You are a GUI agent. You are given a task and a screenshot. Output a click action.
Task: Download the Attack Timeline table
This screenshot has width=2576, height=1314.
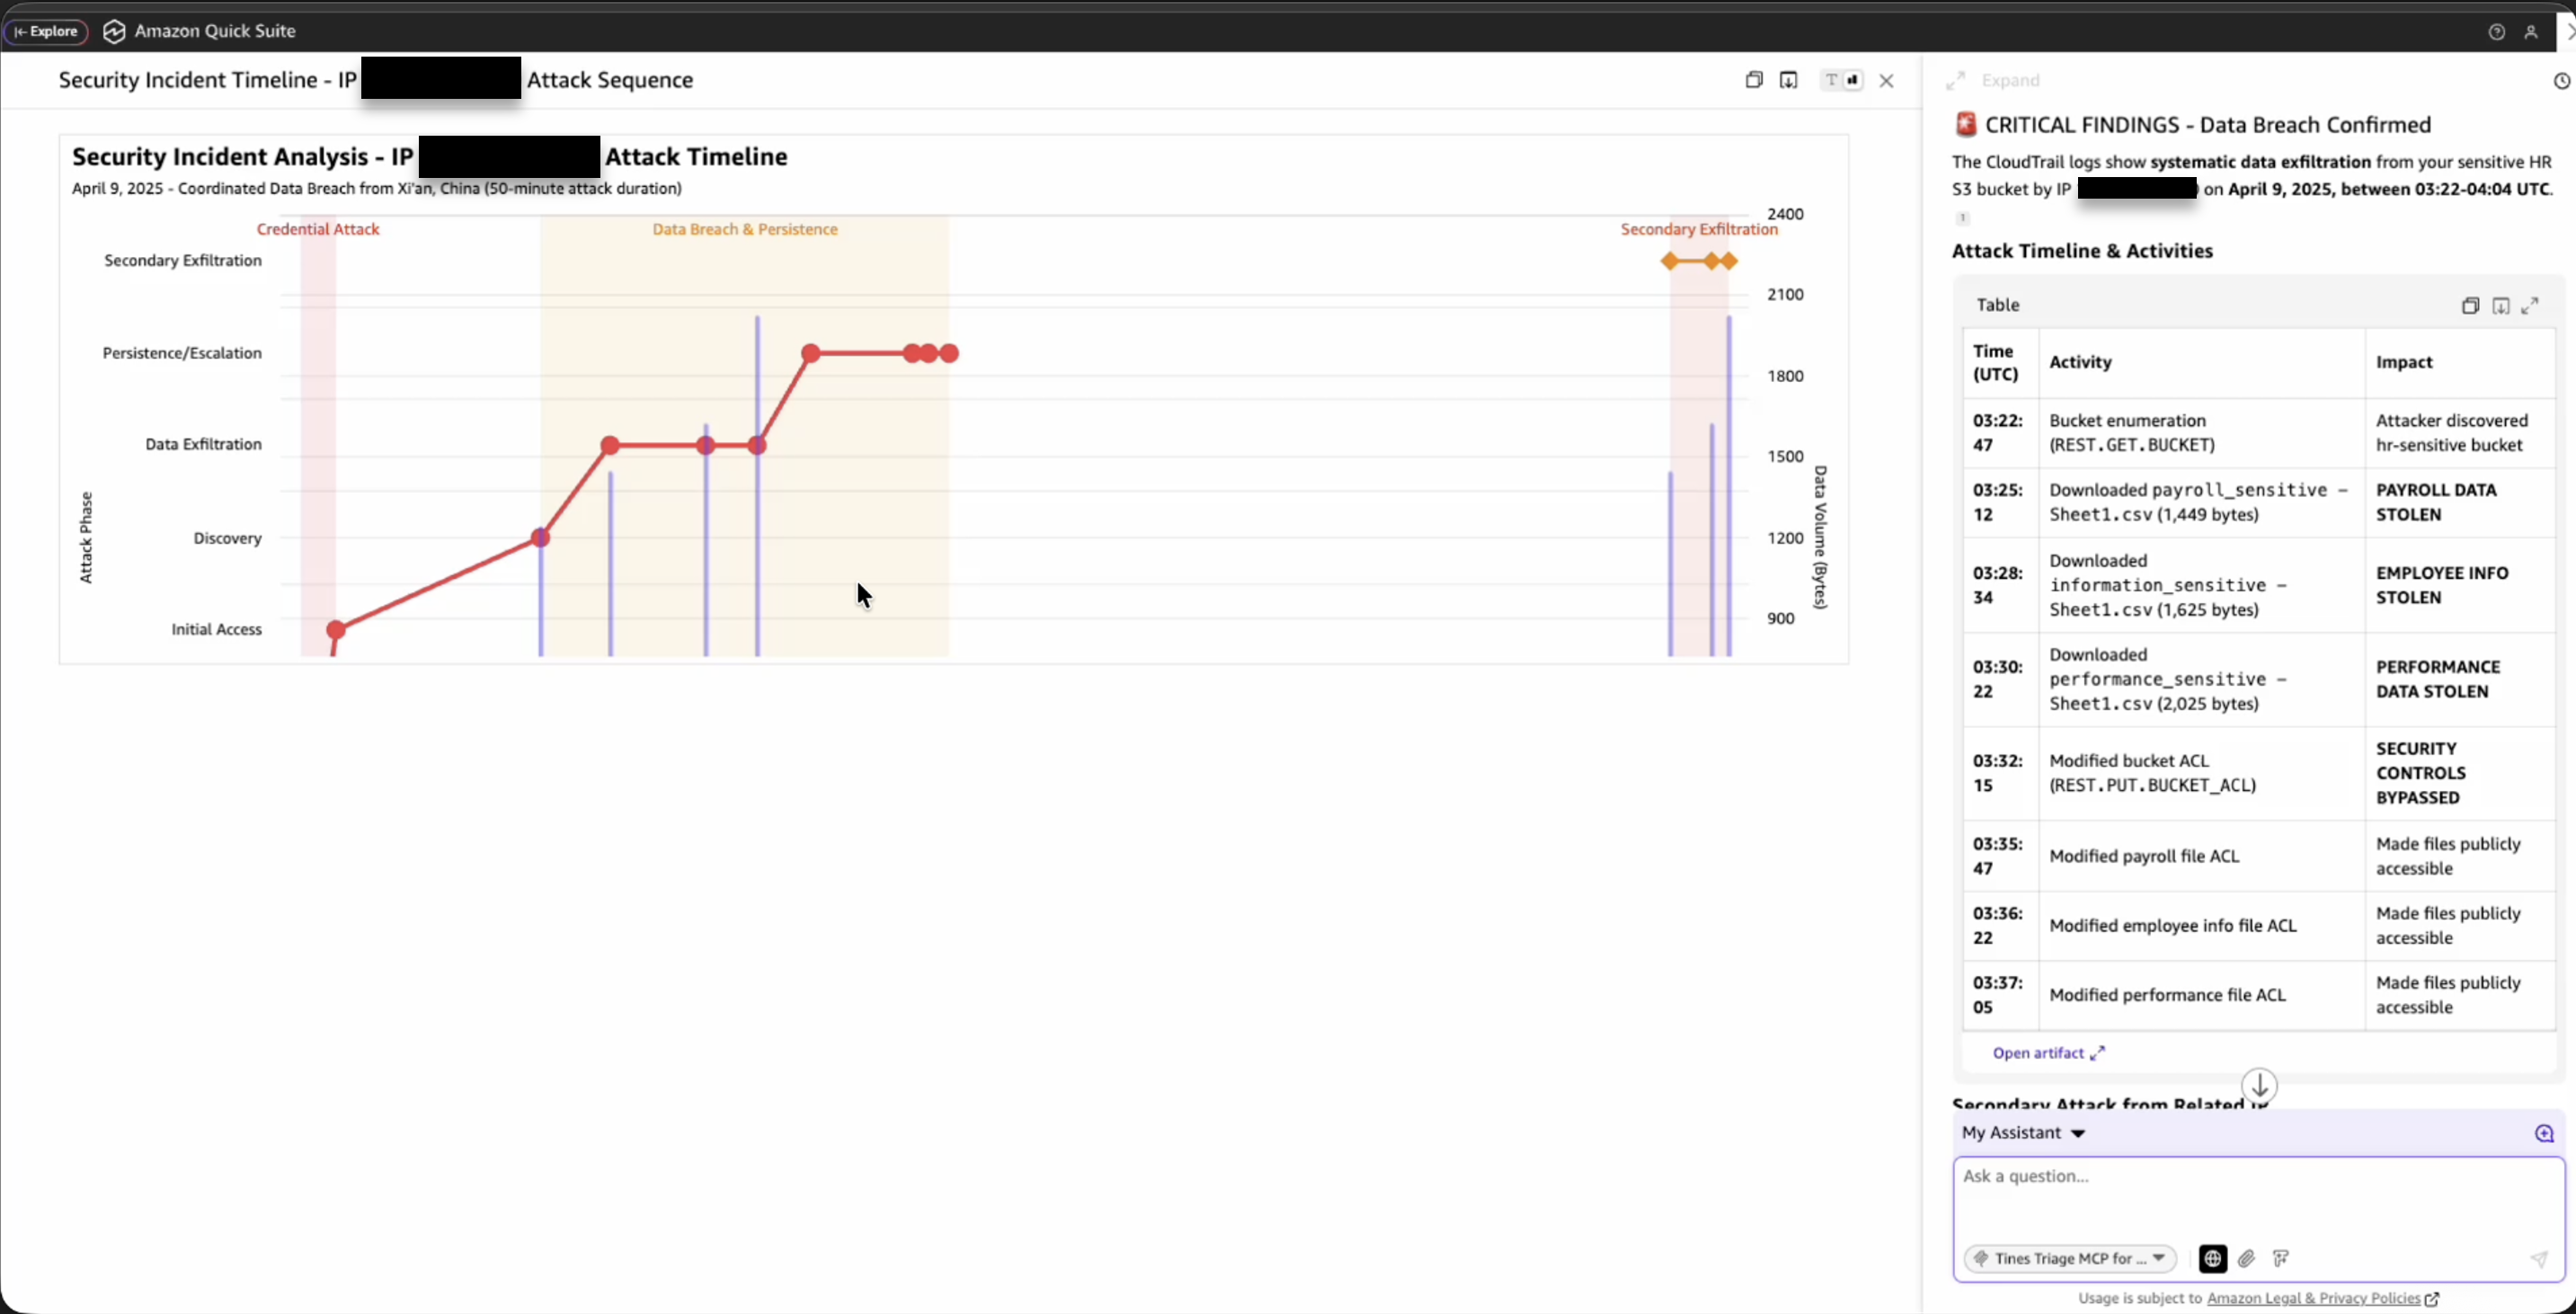pos(2503,305)
